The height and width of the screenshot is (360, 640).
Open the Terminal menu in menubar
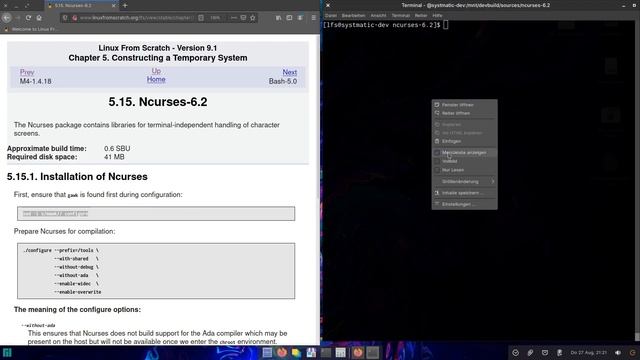(401, 16)
